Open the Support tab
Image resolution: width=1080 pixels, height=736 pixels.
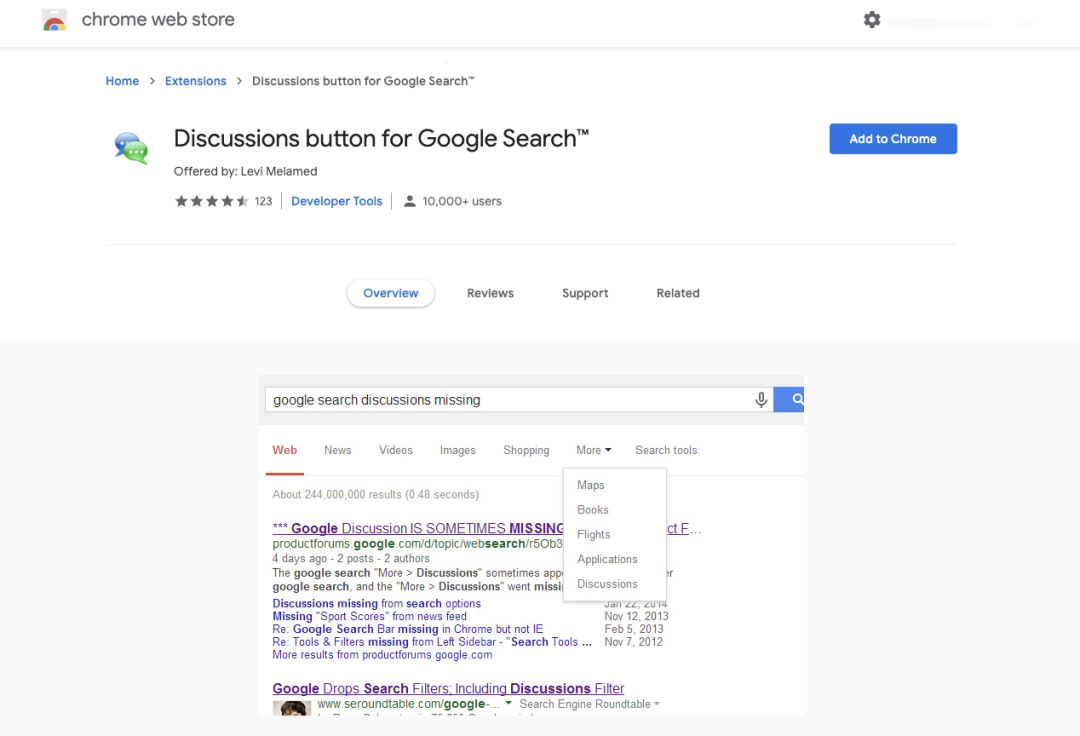585,293
